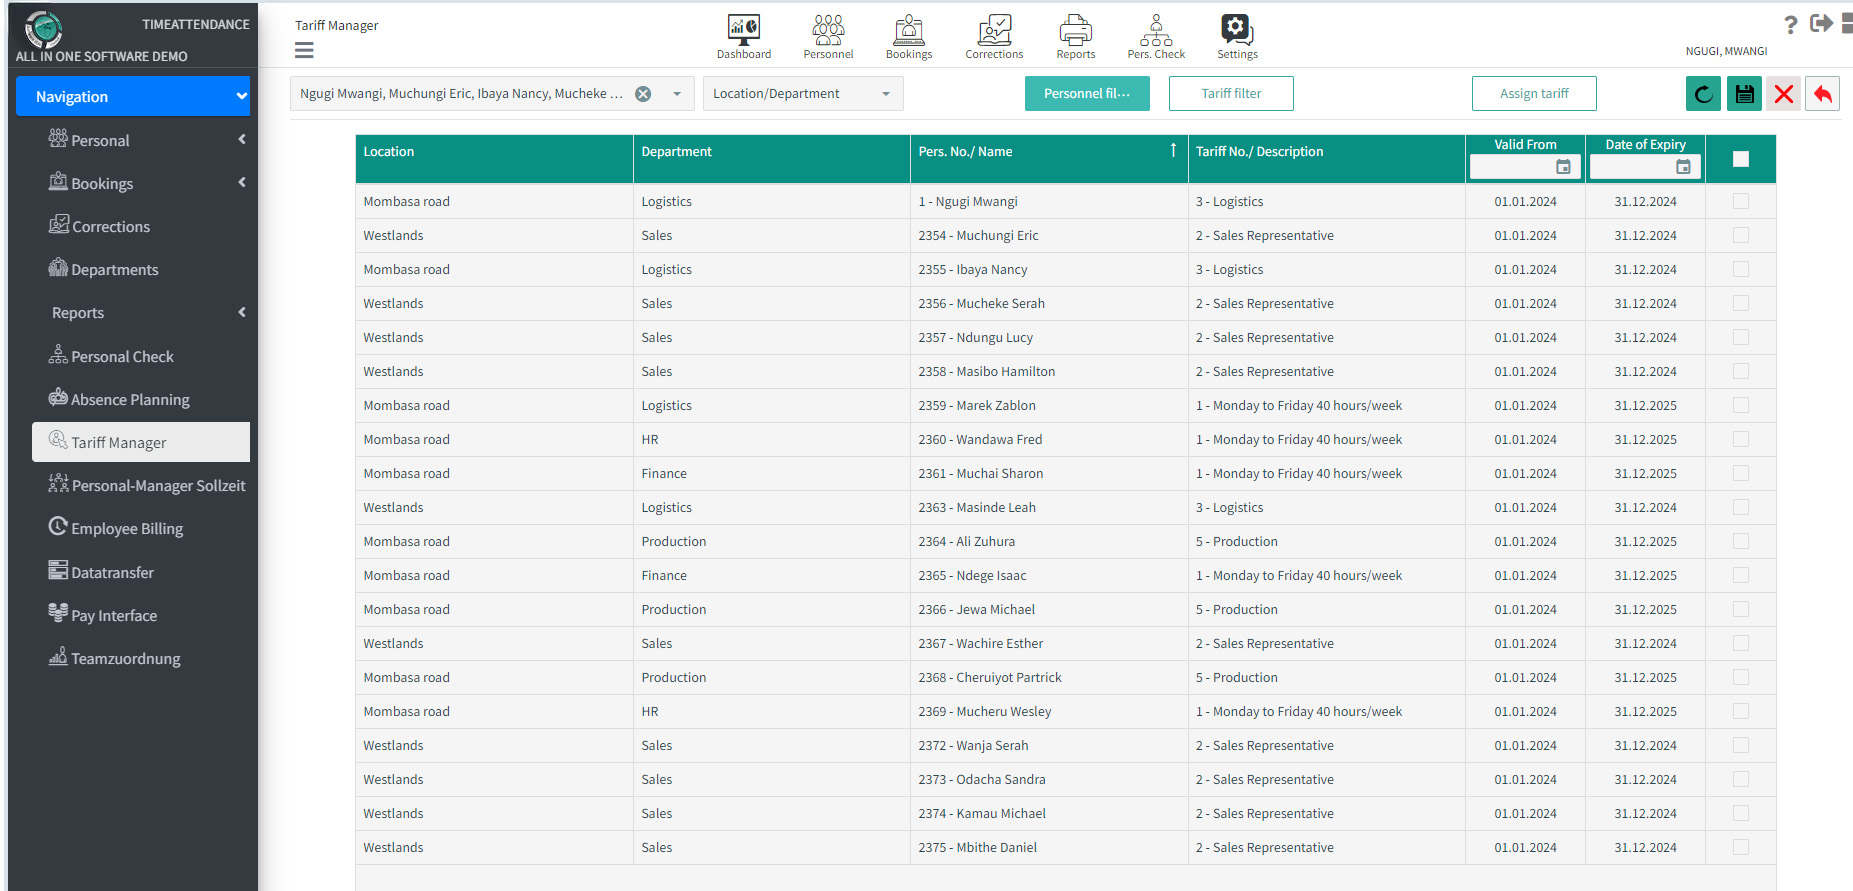Select the 2361 - Muchai Sharon cell

1049,473
